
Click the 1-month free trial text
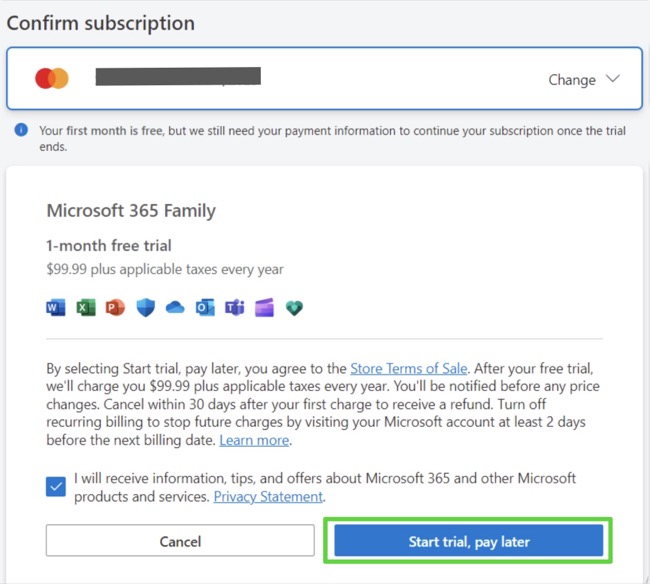tap(109, 245)
